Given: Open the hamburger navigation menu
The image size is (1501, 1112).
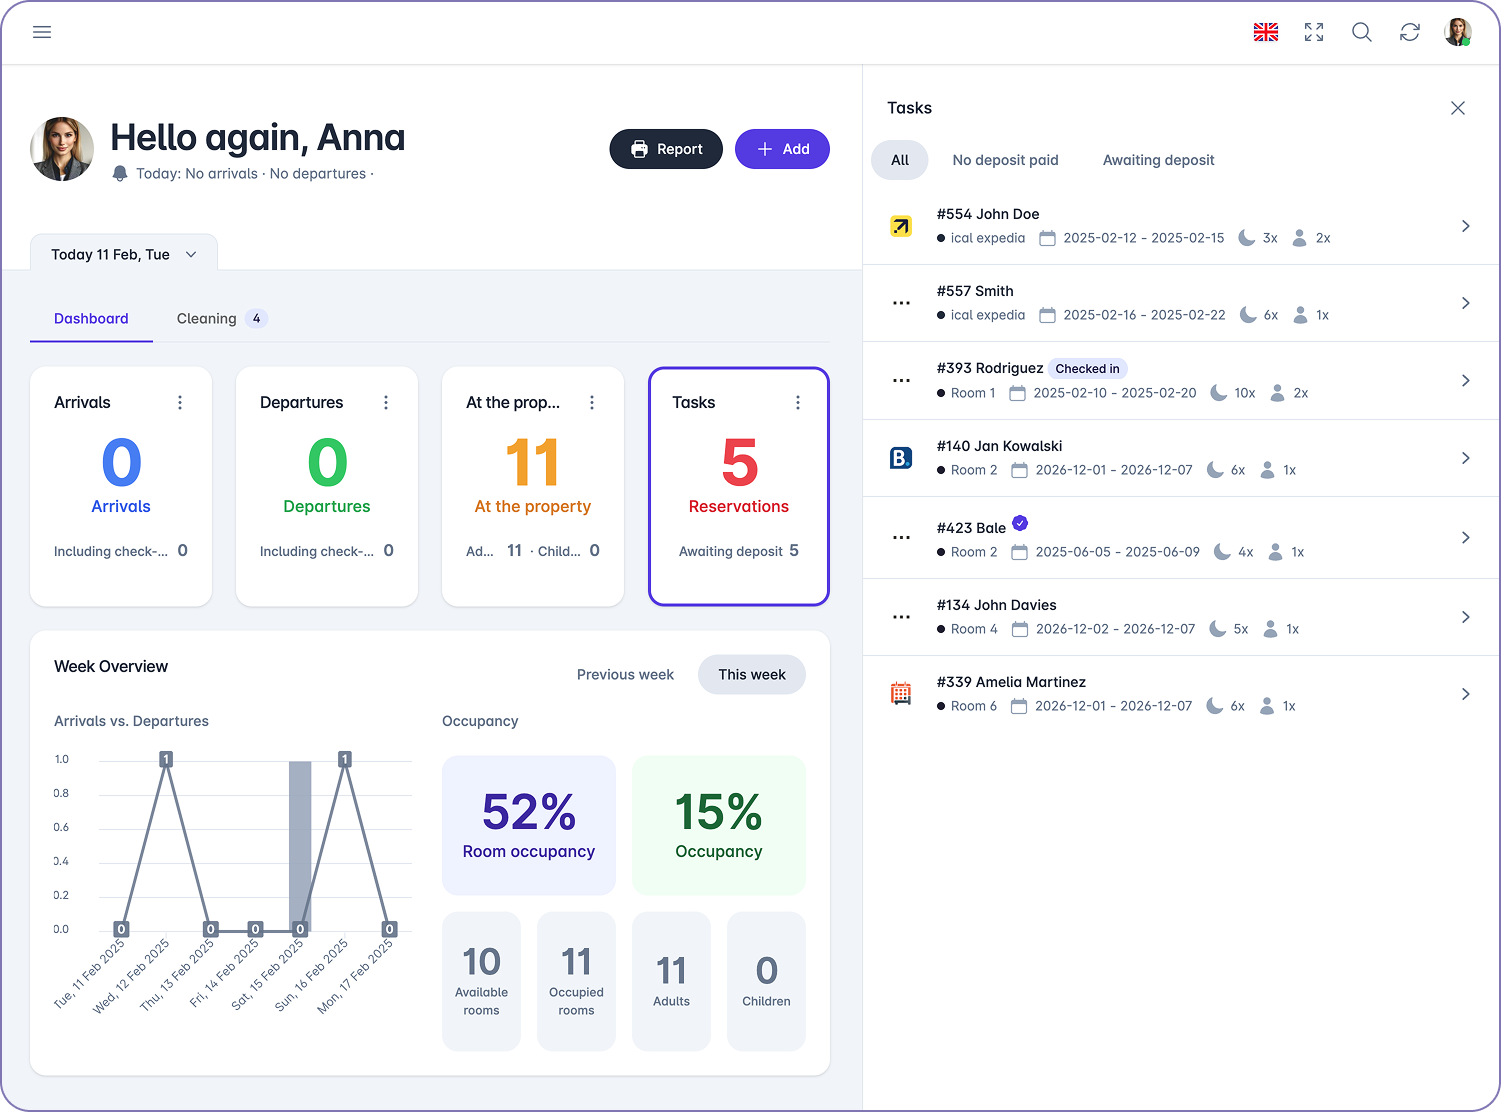Looking at the screenshot, I should click(42, 32).
